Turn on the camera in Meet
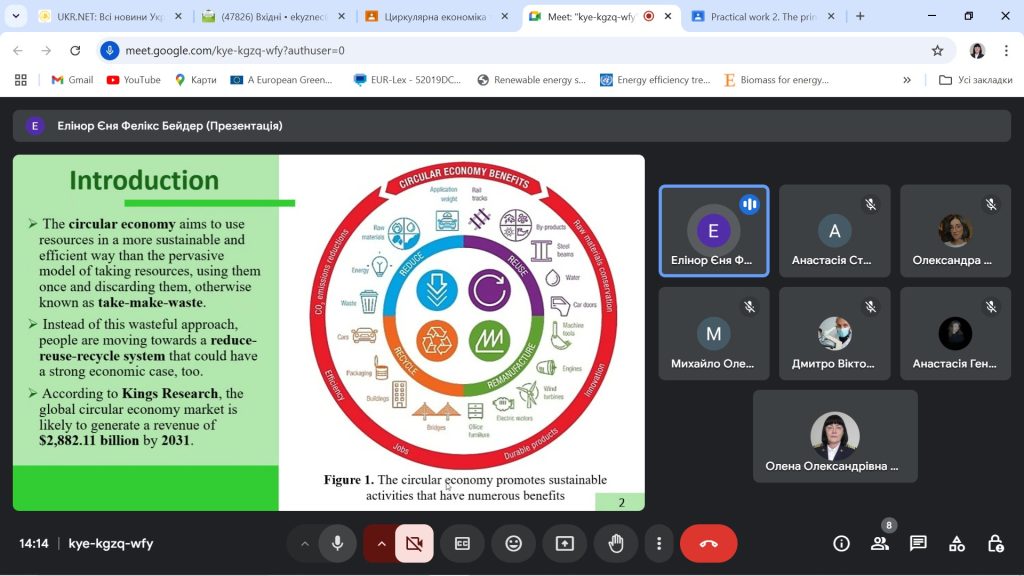 pos(414,543)
